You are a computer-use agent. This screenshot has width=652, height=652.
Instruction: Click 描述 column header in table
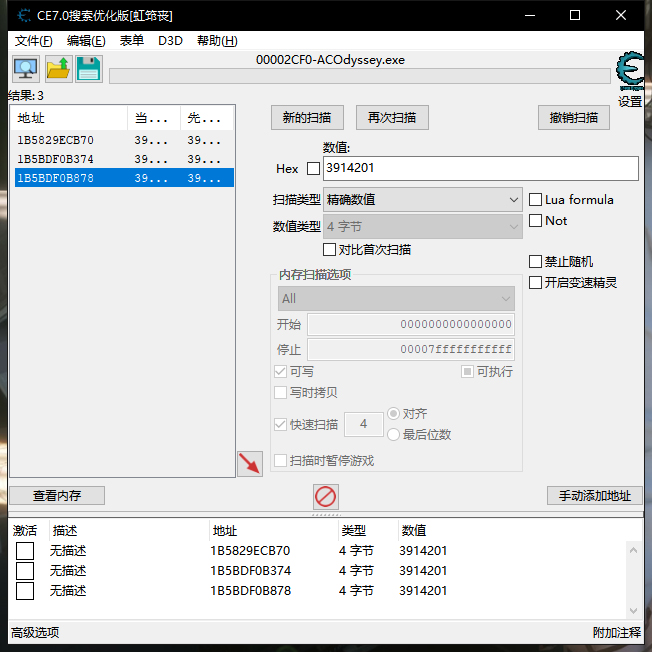coord(129,531)
